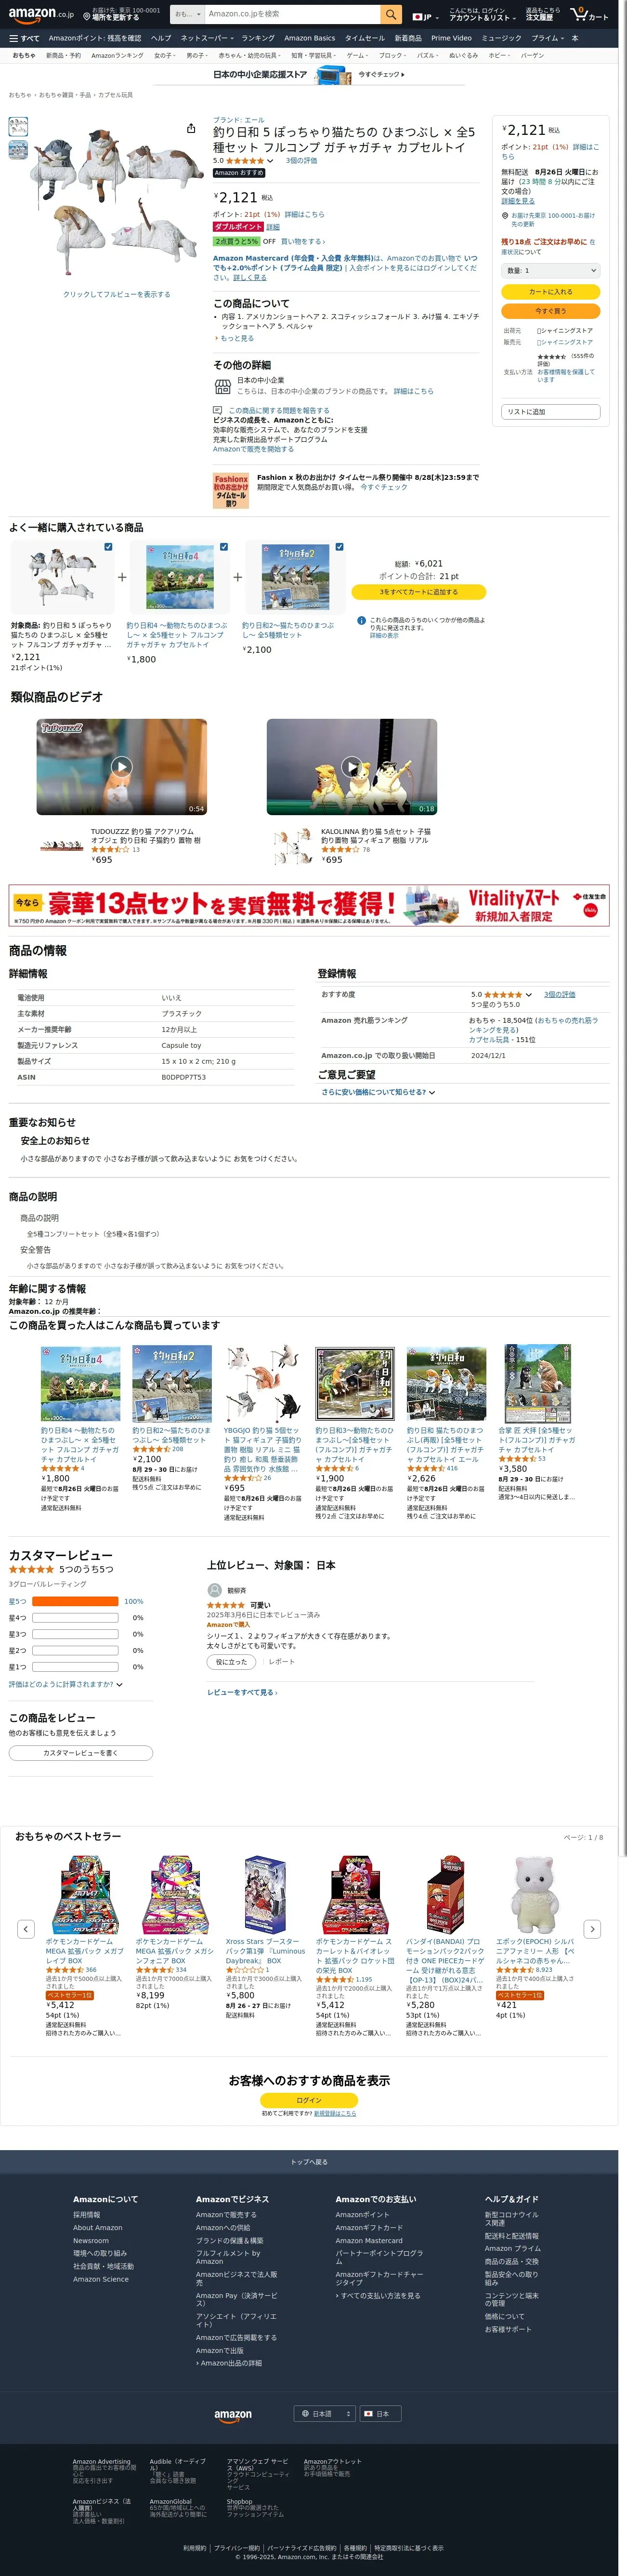This screenshot has height=2576, width=627.
Task: Open レビューをすべて見る link
Action: [242, 1692]
